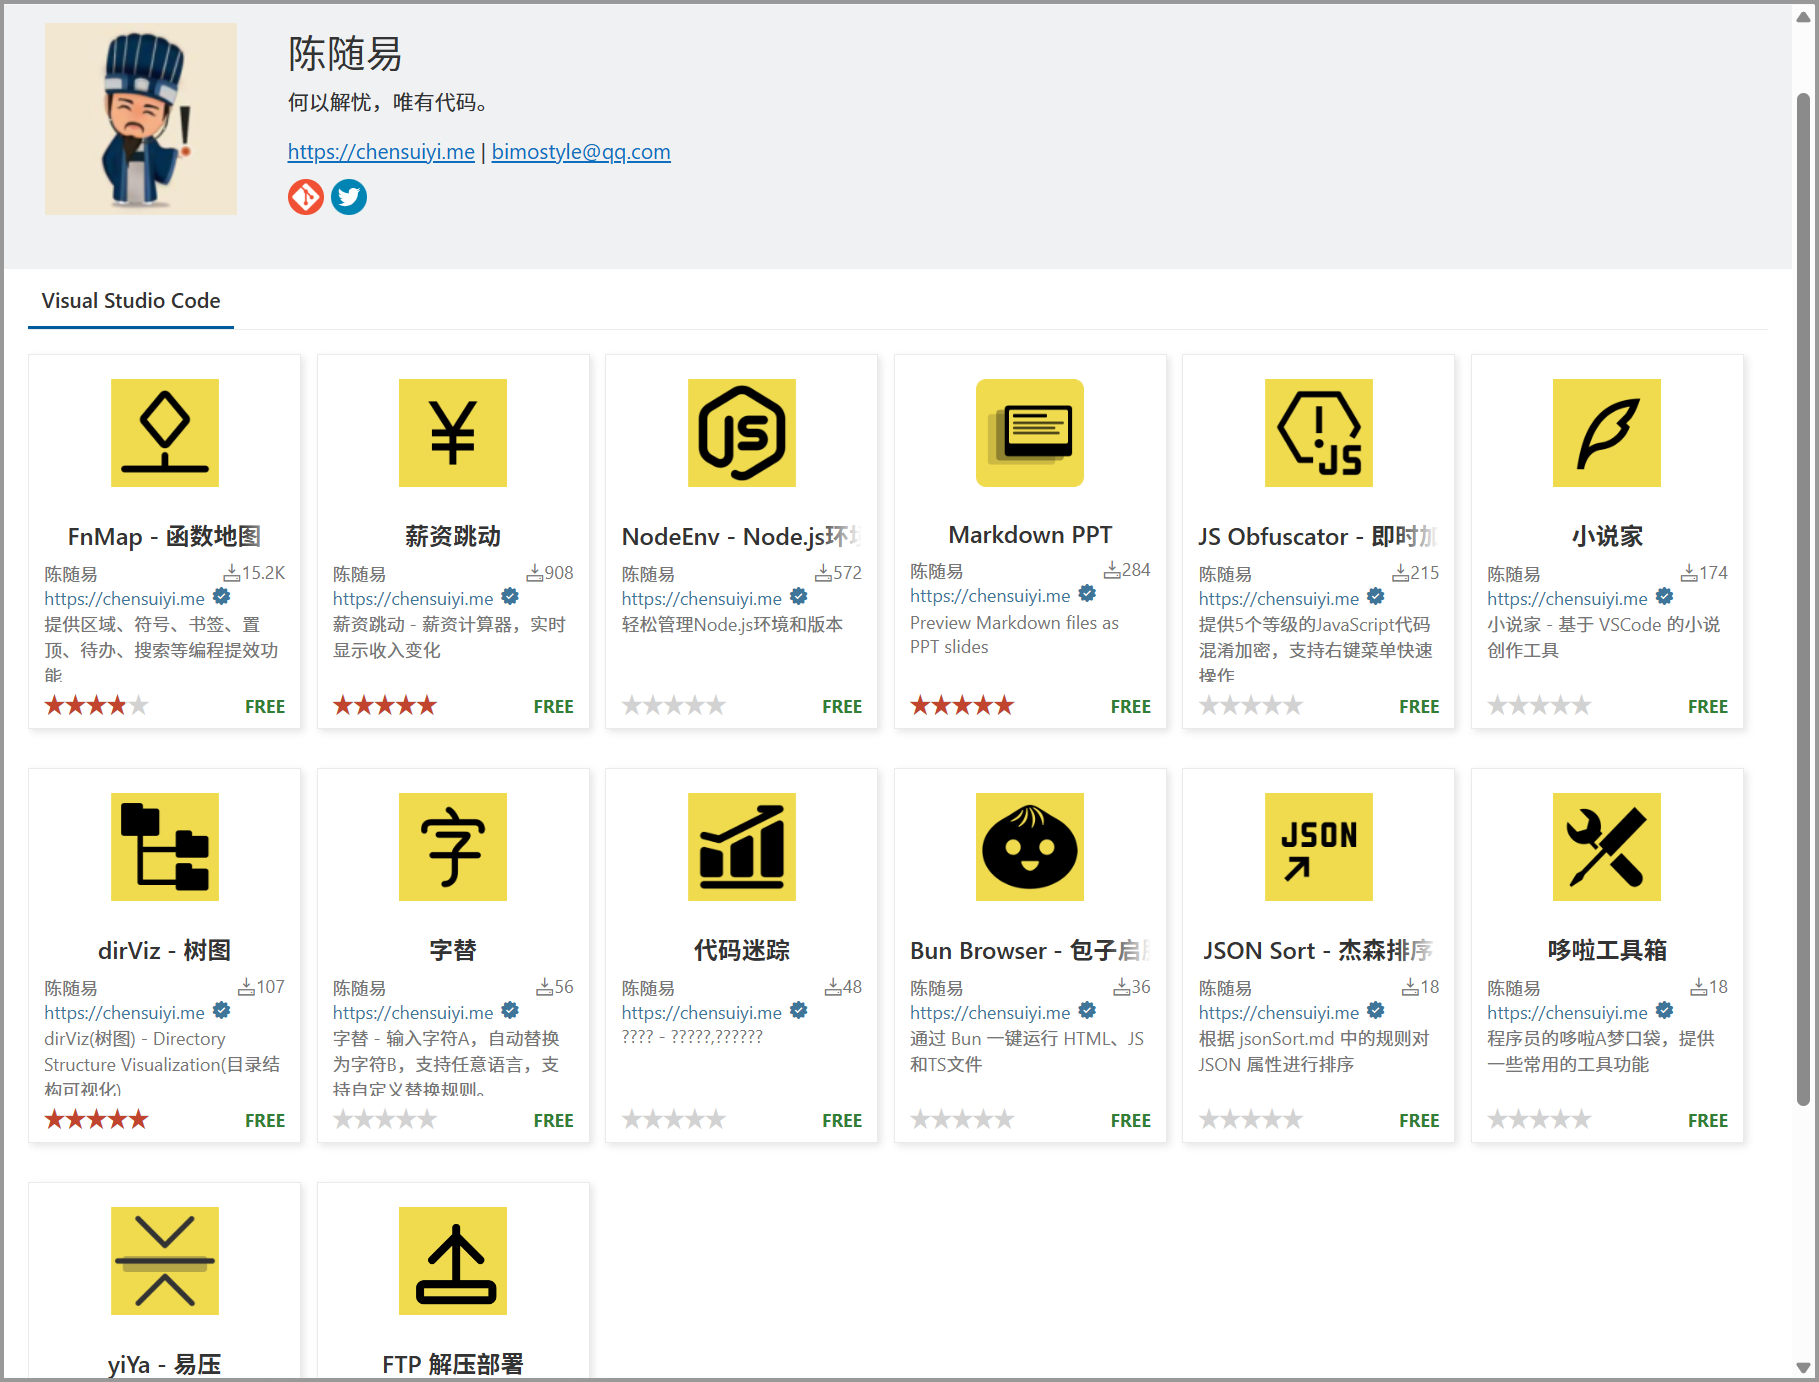This screenshot has width=1819, height=1382.
Task: Click the Markdown PPT slides icon
Action: point(1030,433)
